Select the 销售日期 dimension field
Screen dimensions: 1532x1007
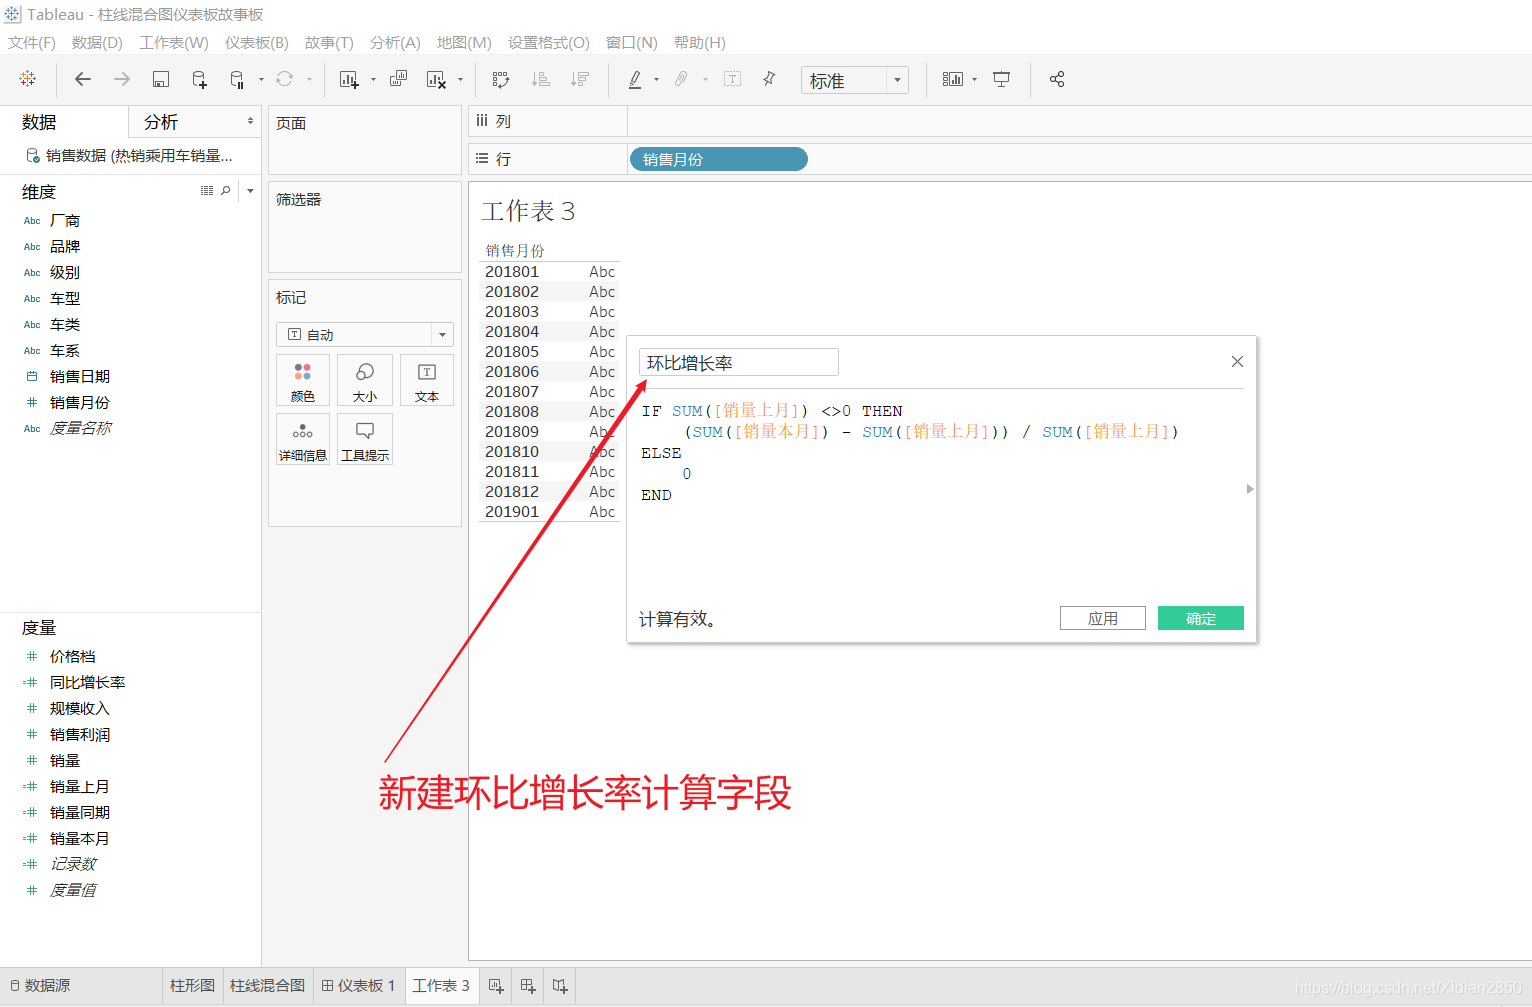[x=80, y=377]
